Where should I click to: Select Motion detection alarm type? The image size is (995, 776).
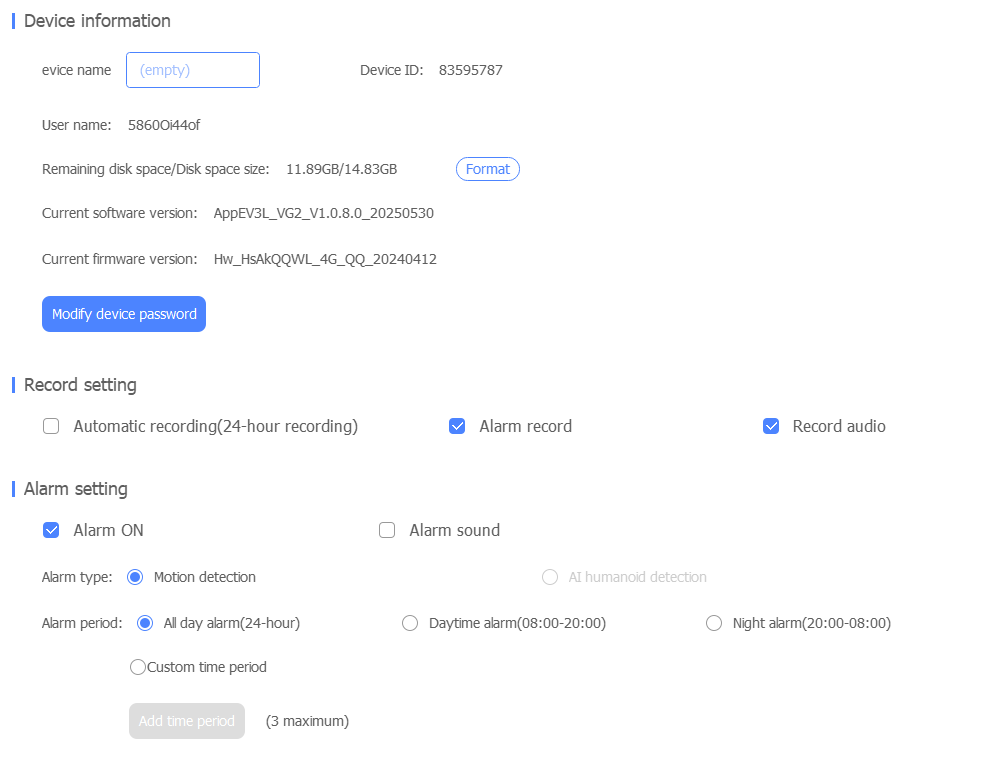135,577
